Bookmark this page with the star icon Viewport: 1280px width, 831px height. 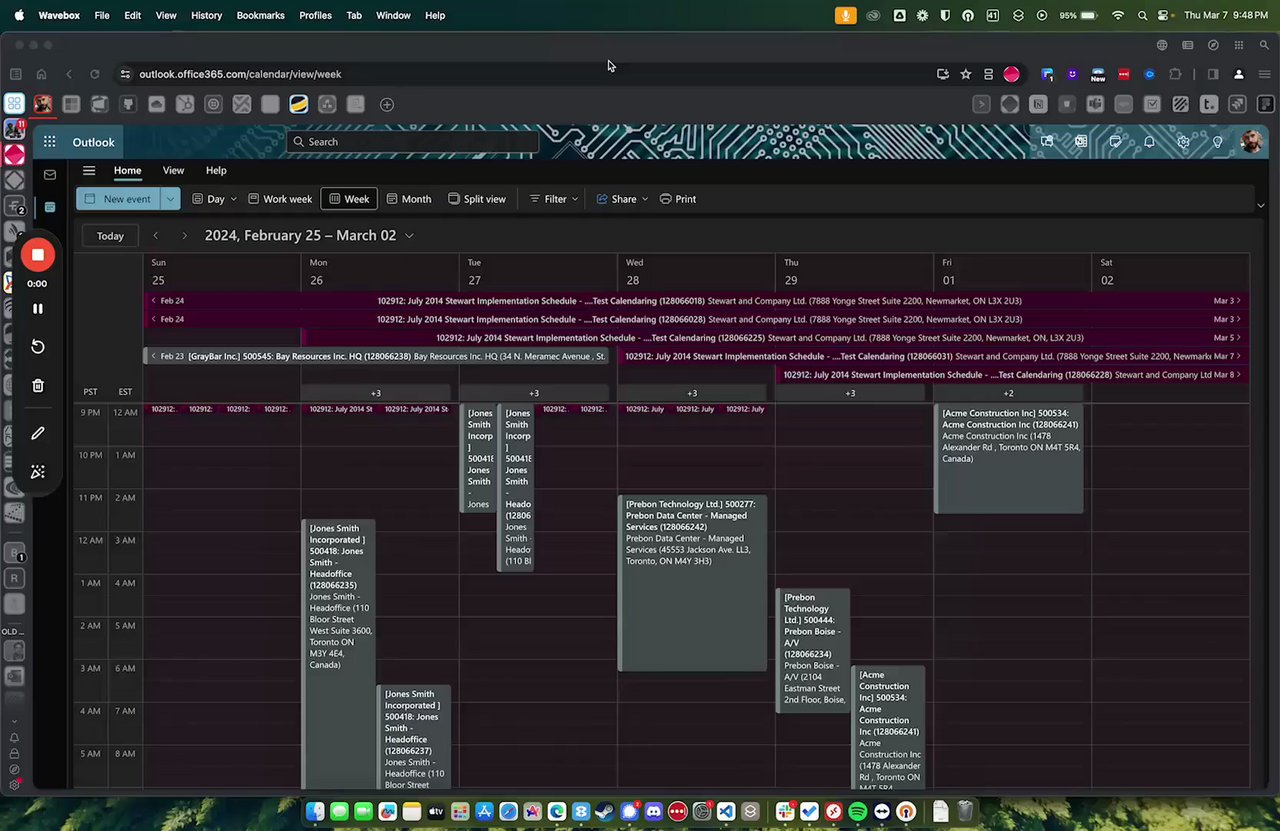click(x=966, y=74)
